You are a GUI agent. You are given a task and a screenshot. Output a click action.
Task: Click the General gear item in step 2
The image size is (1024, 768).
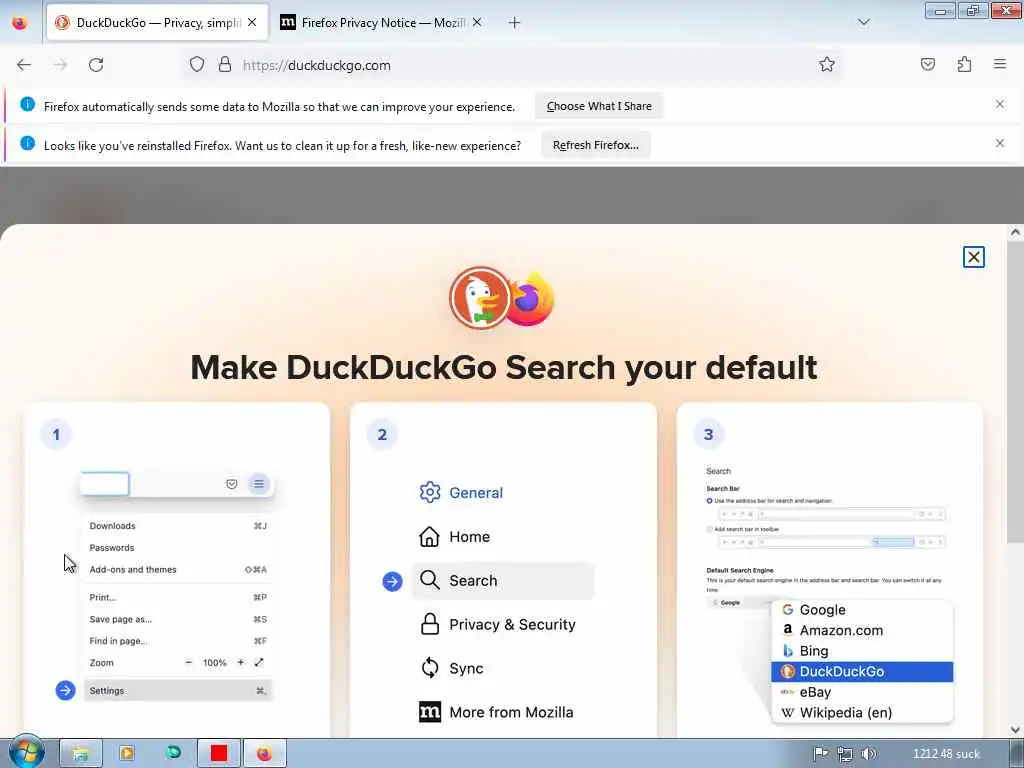(x=461, y=492)
